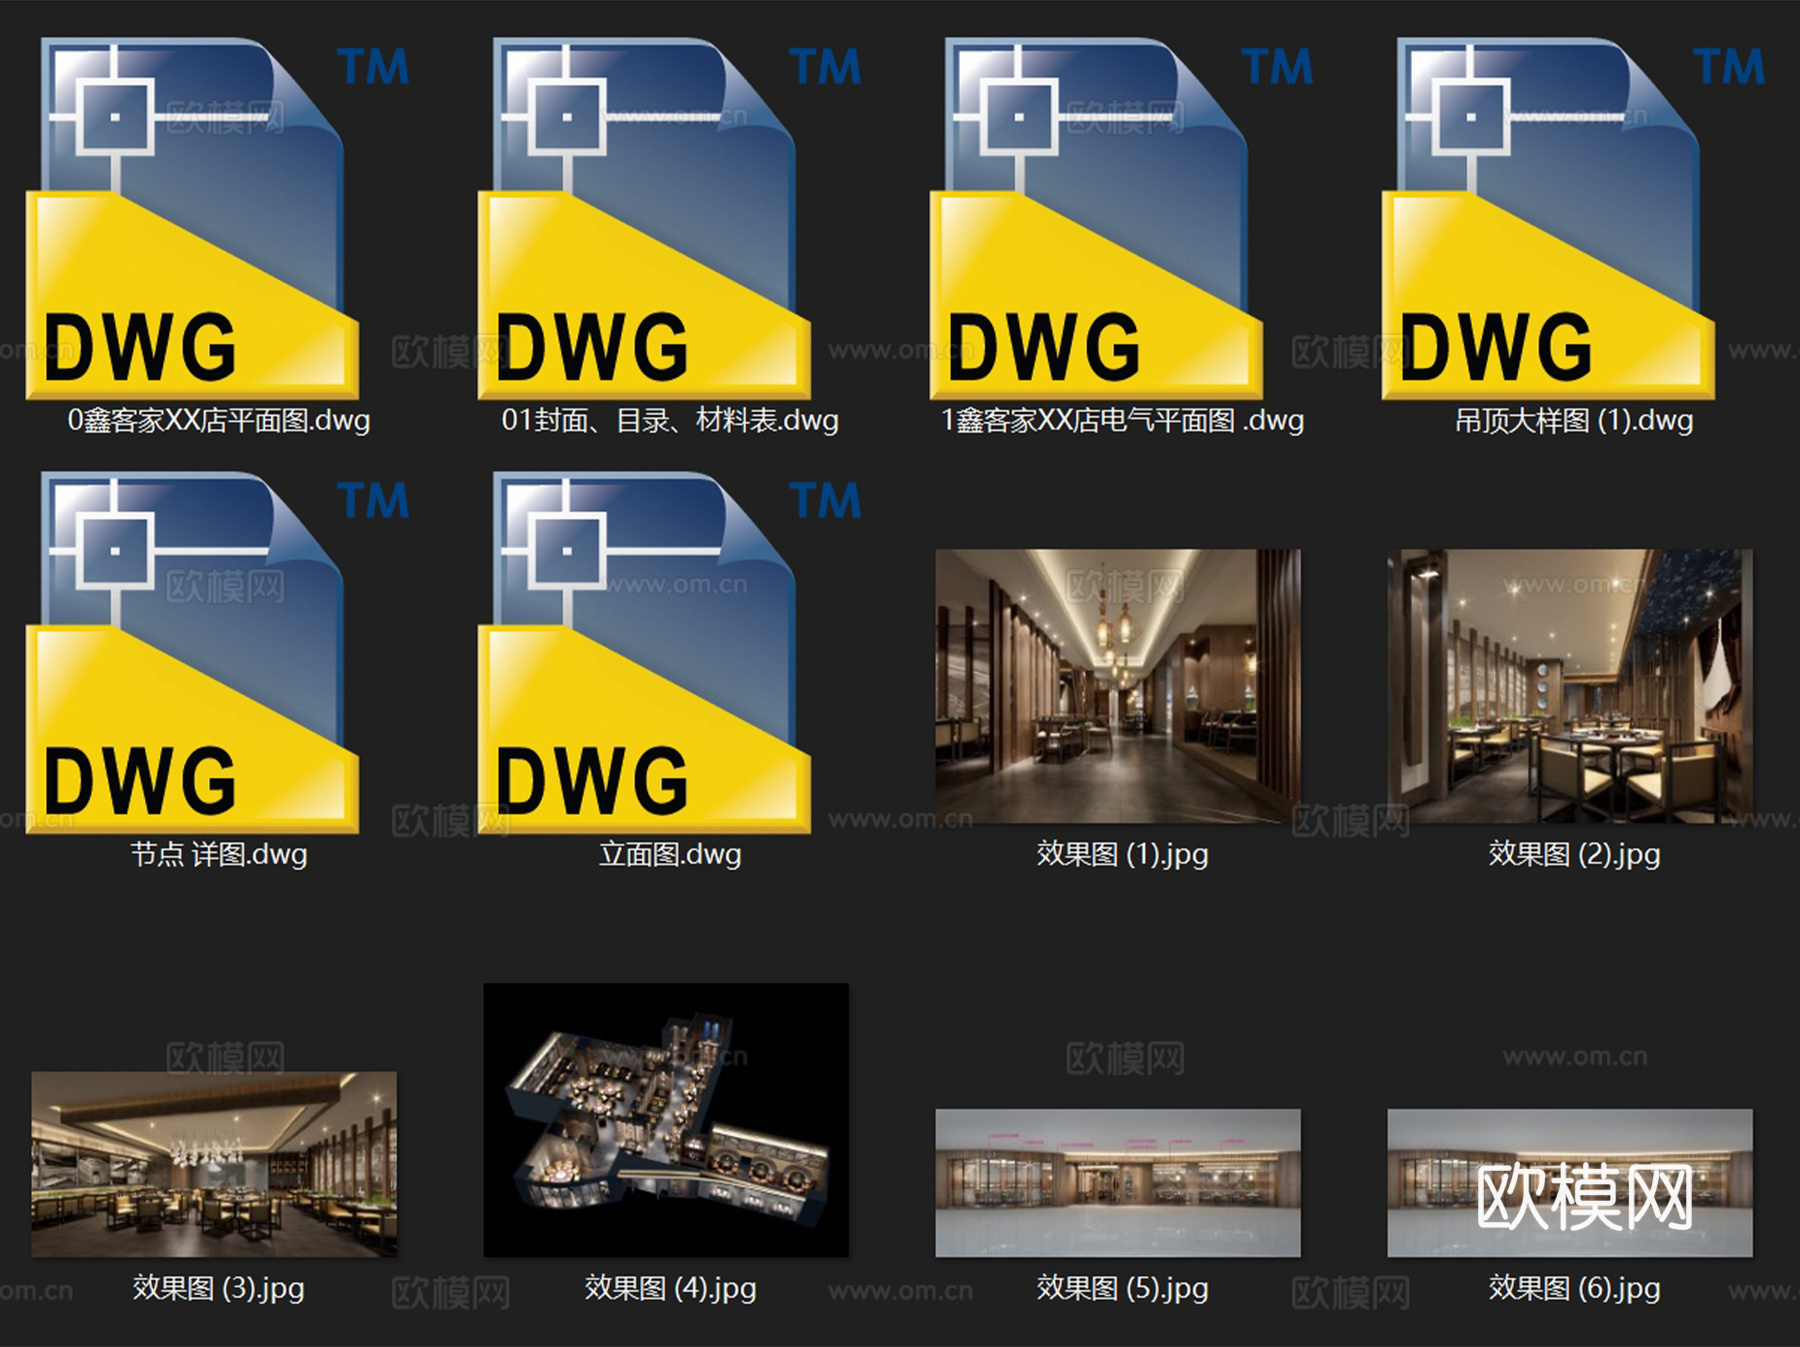Select the 效果图 (1).jpg corridor thumbnail
Viewport: 1800px width, 1347px height.
(x=1118, y=686)
